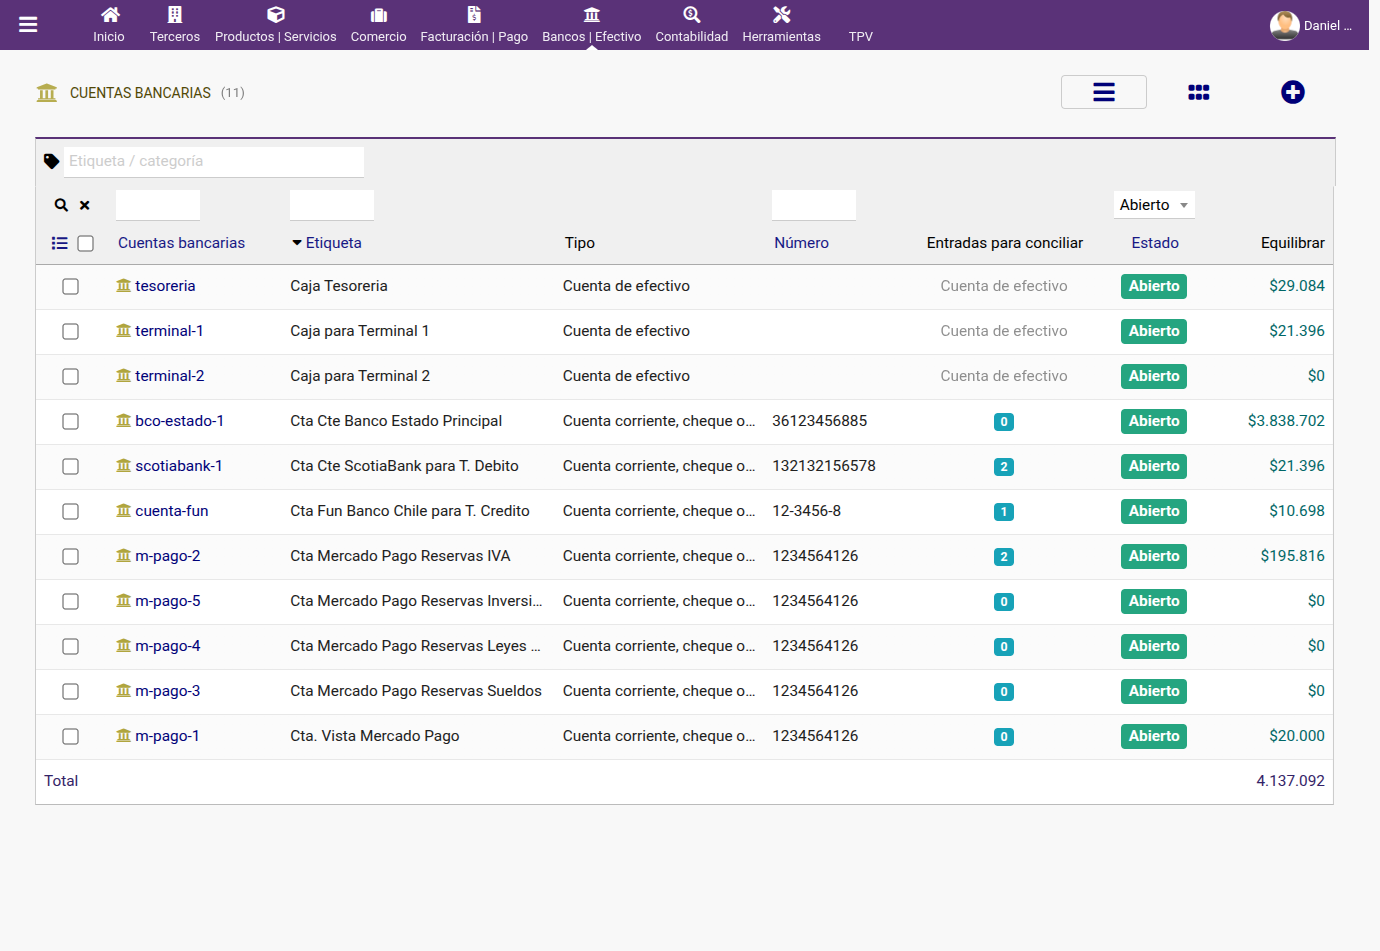Click the bank icon of bco-estado-1

point(123,421)
